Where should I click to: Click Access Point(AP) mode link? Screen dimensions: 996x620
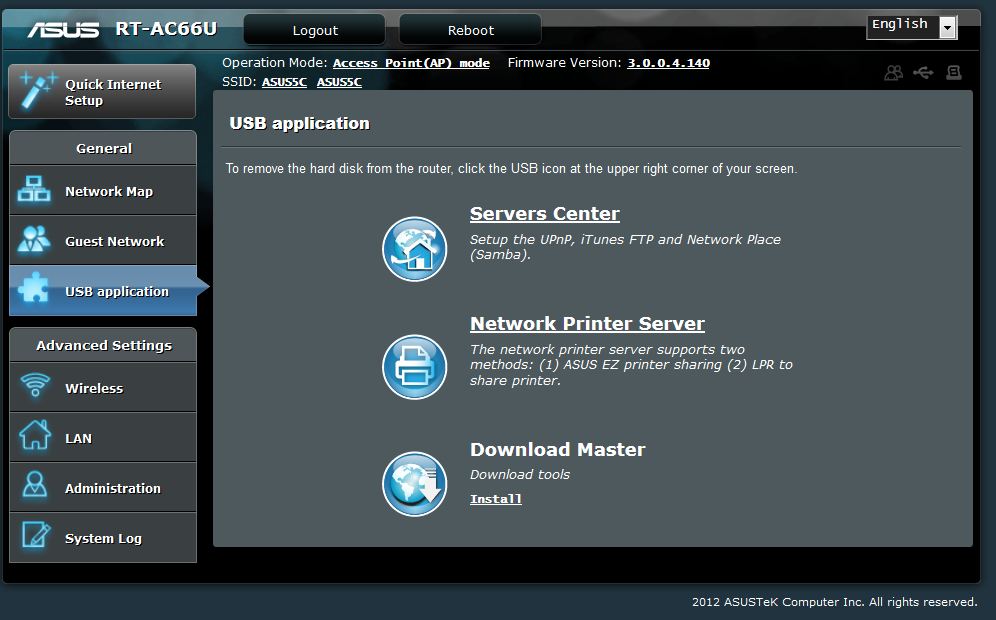[411, 63]
